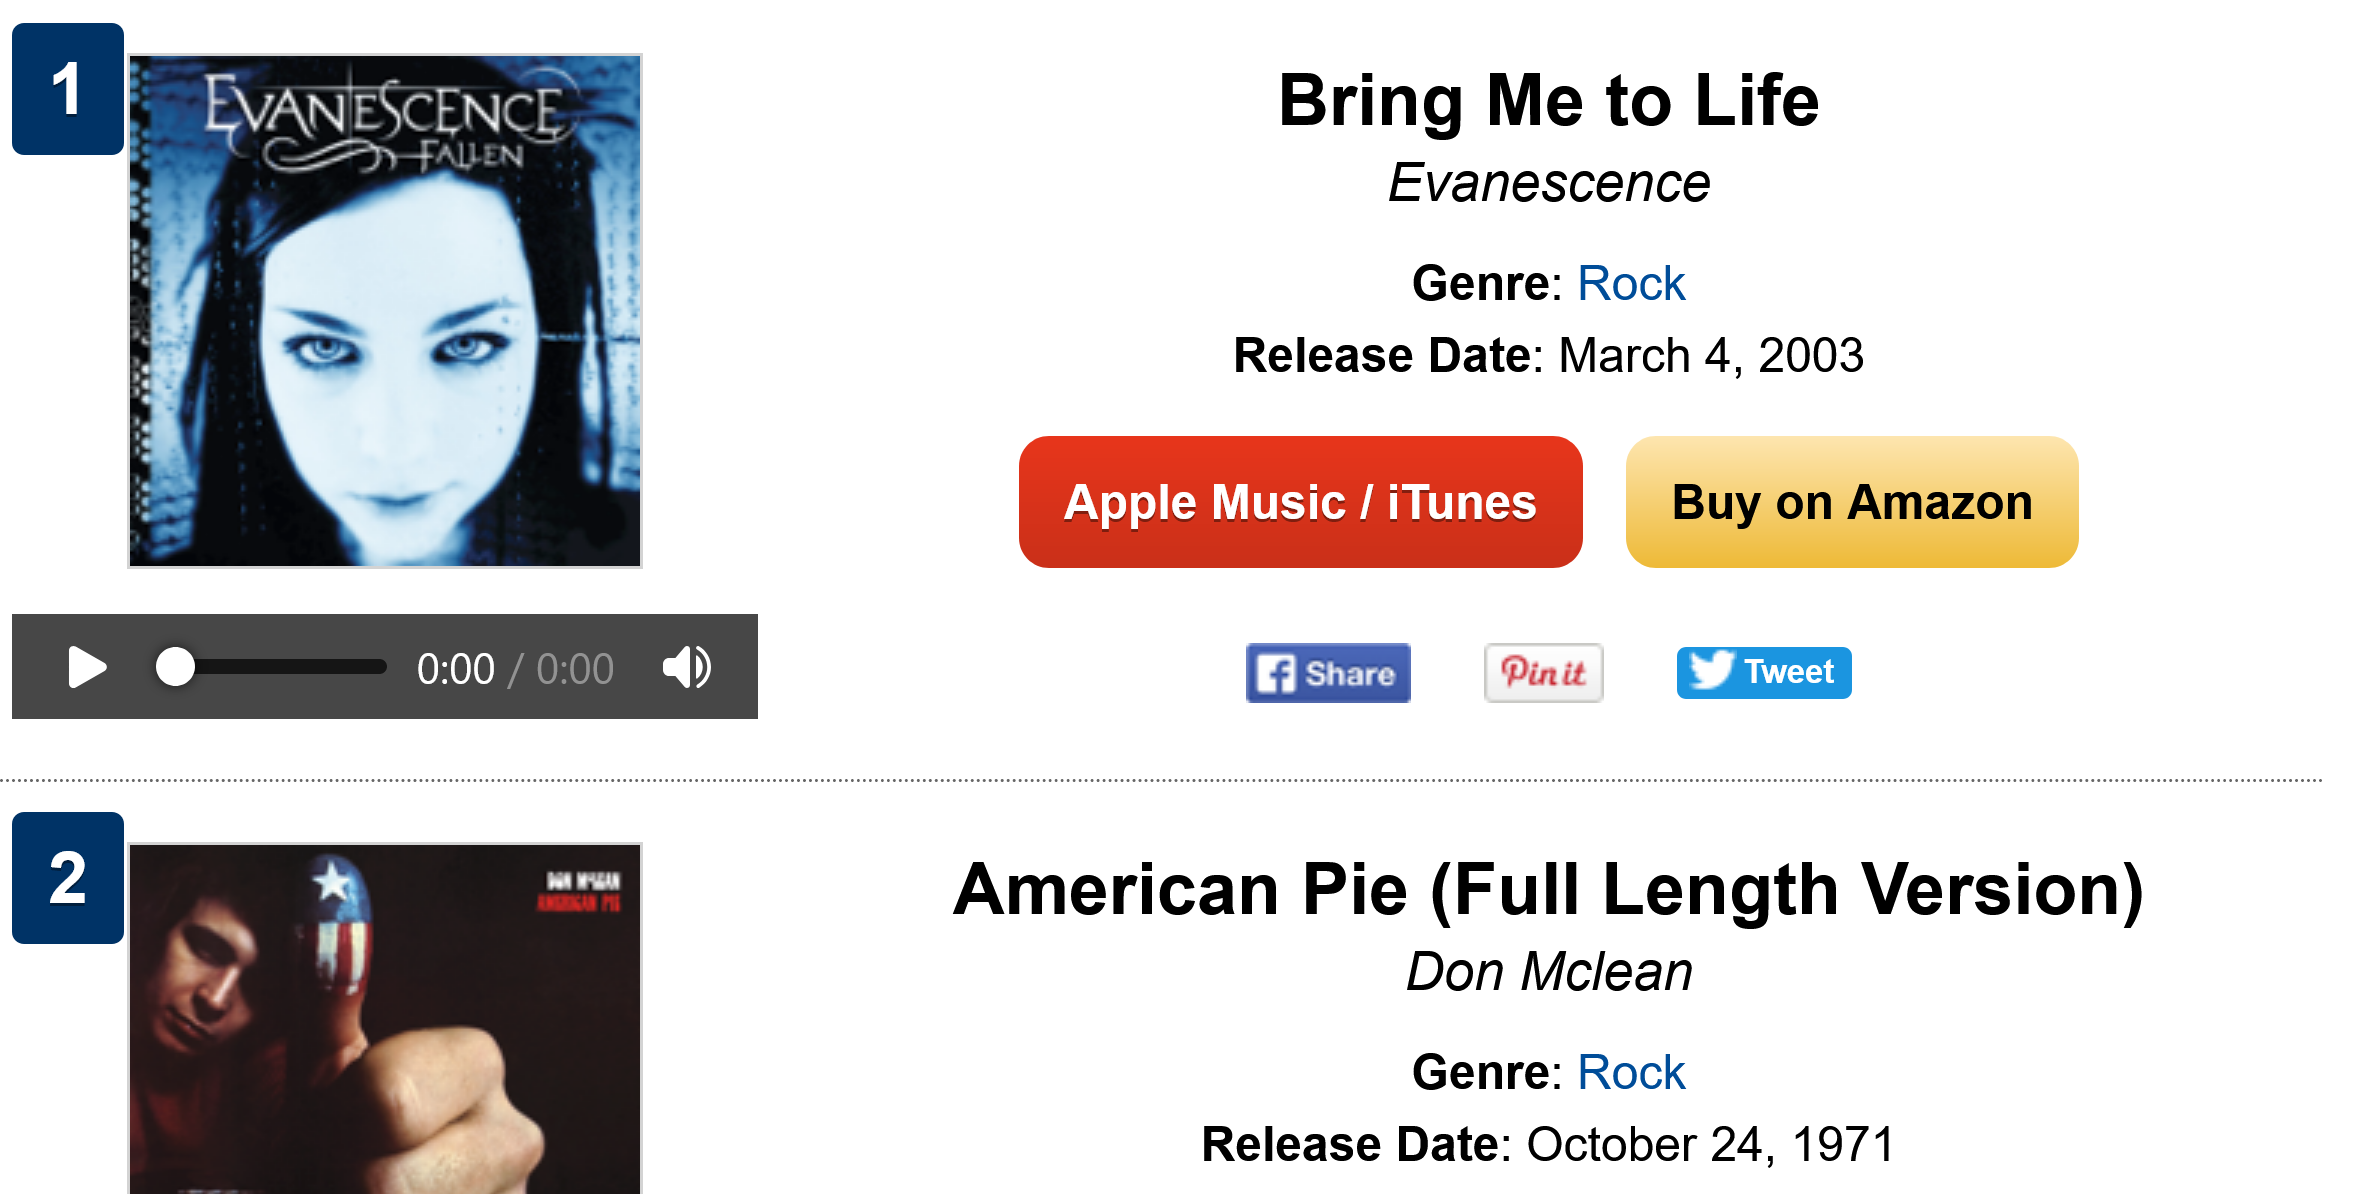The image size is (2379, 1194).
Task: Click the American Pie album cover
Action: [385, 1020]
